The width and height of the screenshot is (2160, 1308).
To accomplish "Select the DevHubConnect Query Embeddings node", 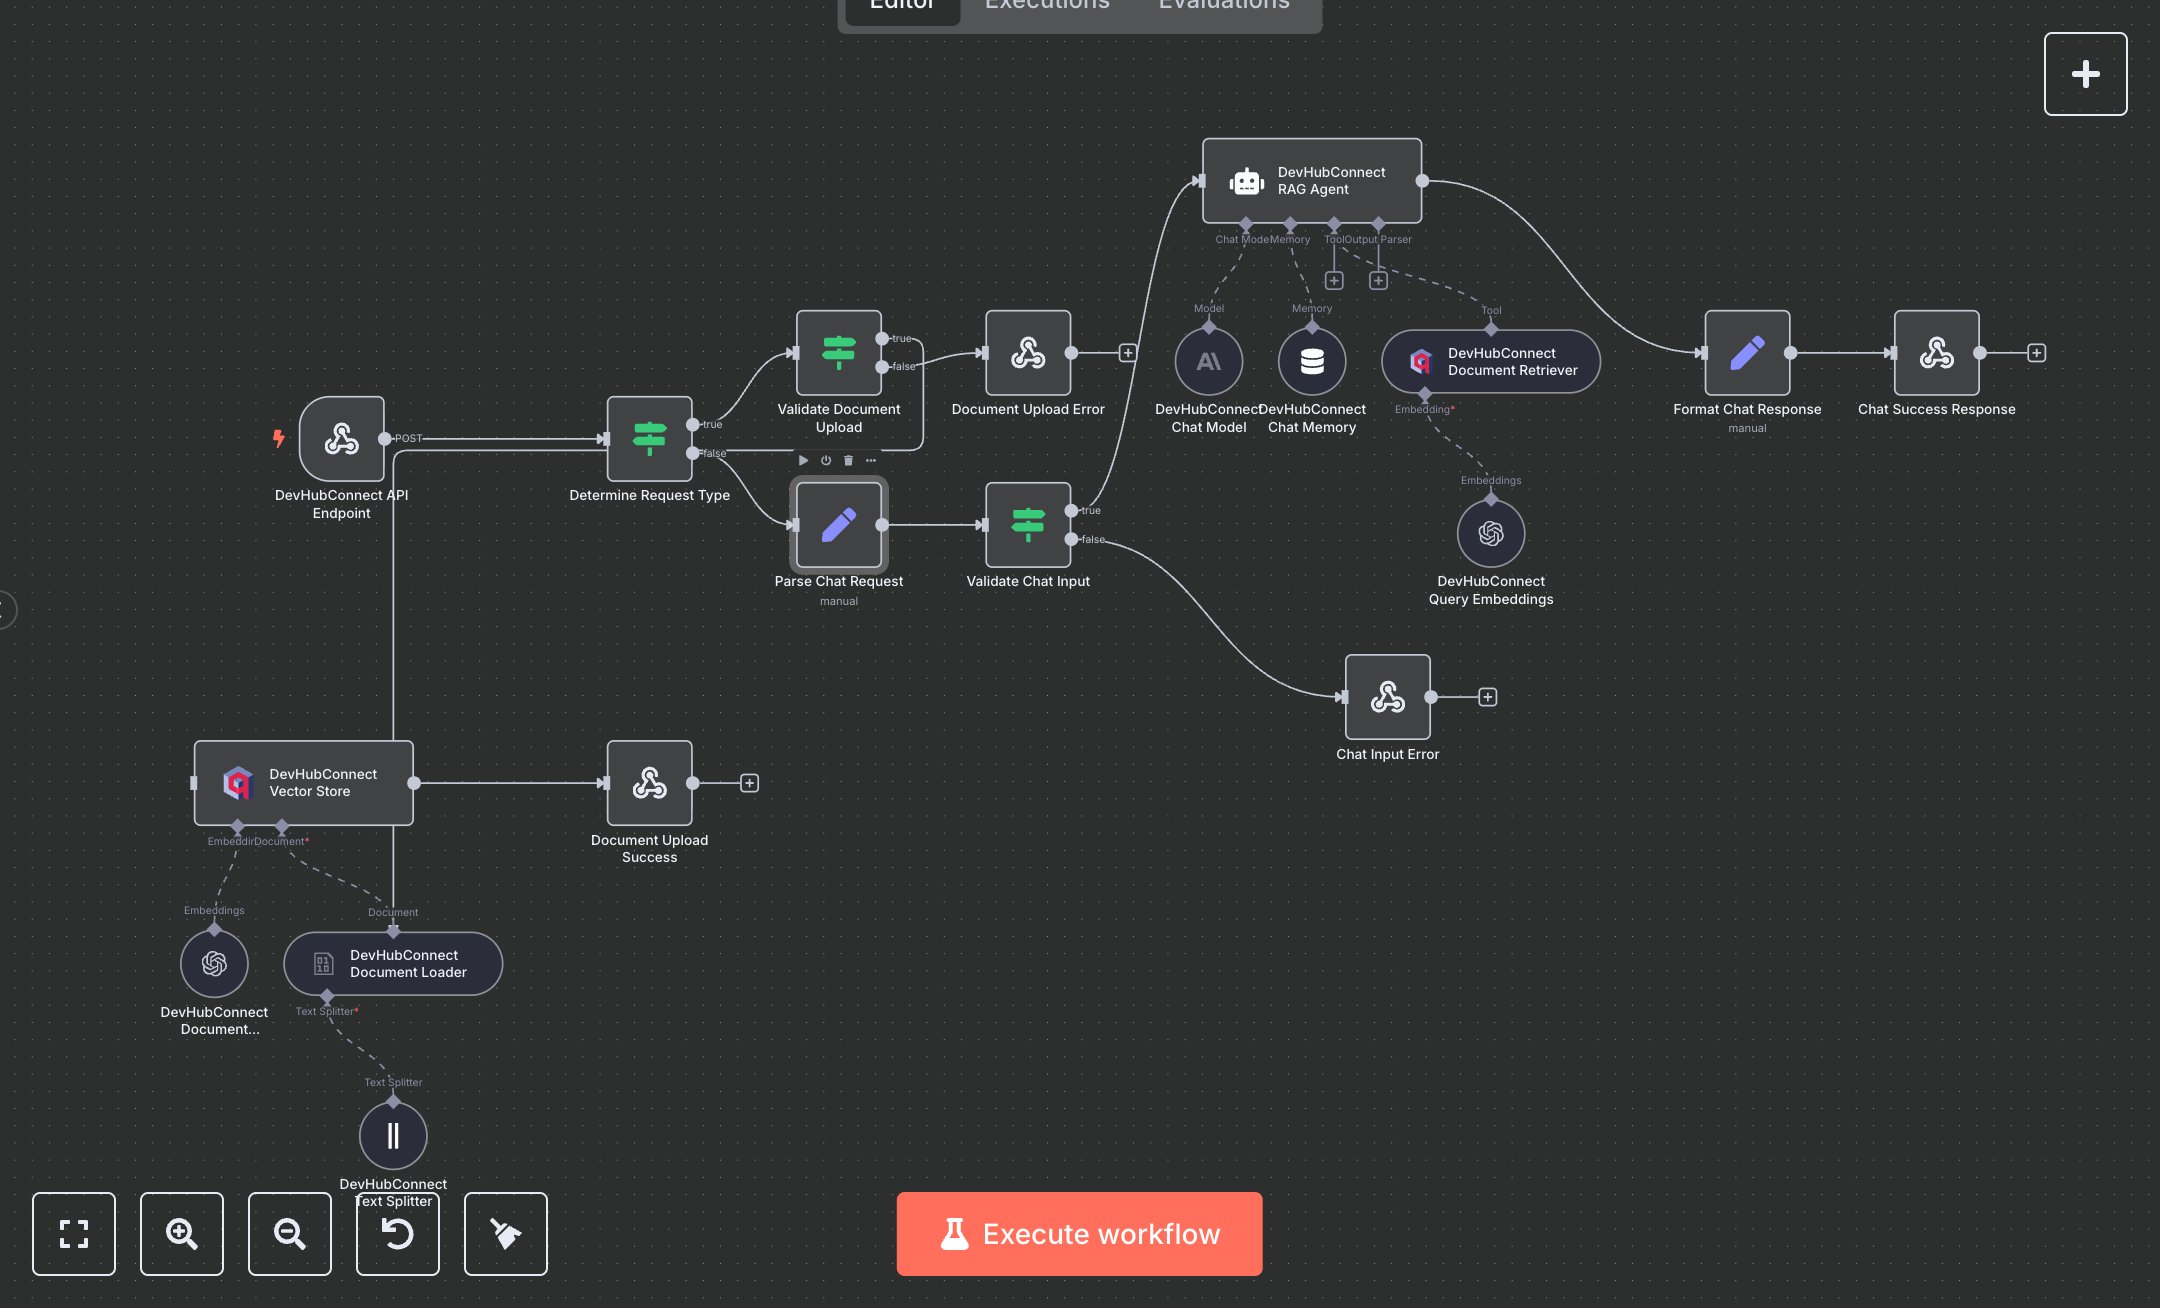I will 1490,533.
